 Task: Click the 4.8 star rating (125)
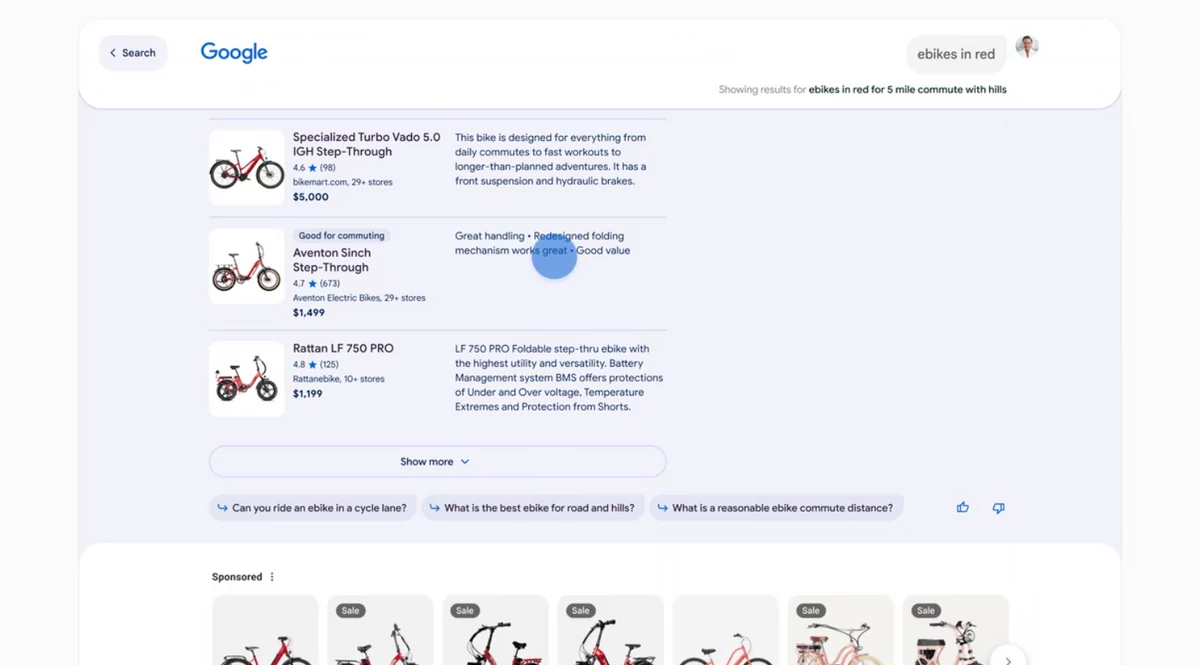(316, 364)
